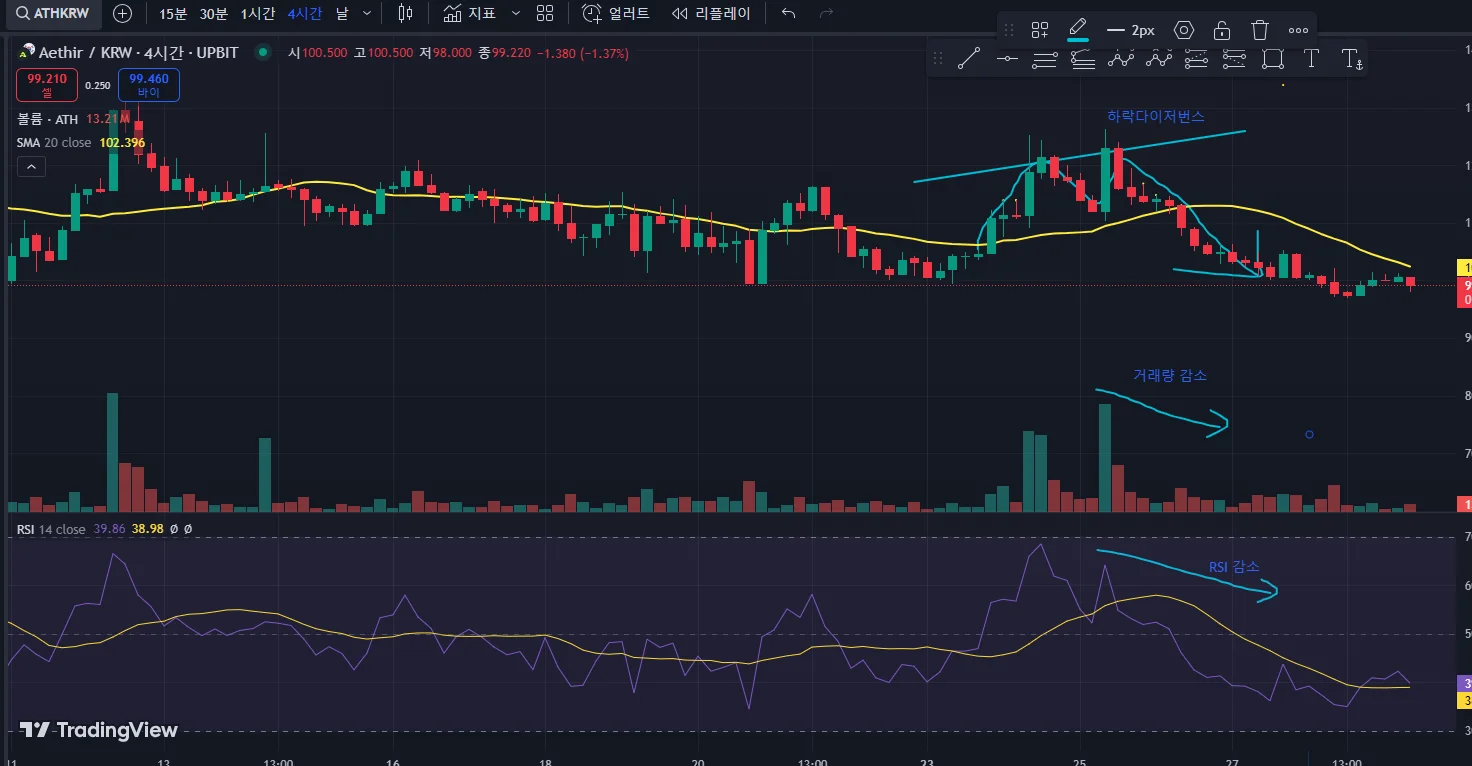
Task: Open drawing templates in floating toolbar
Action: click(1040, 30)
